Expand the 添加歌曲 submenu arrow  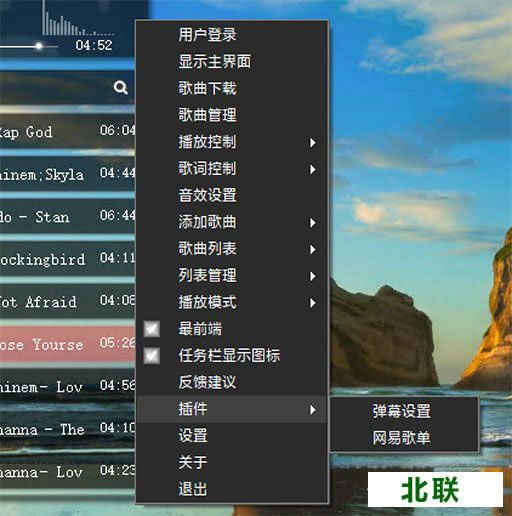pos(313,223)
